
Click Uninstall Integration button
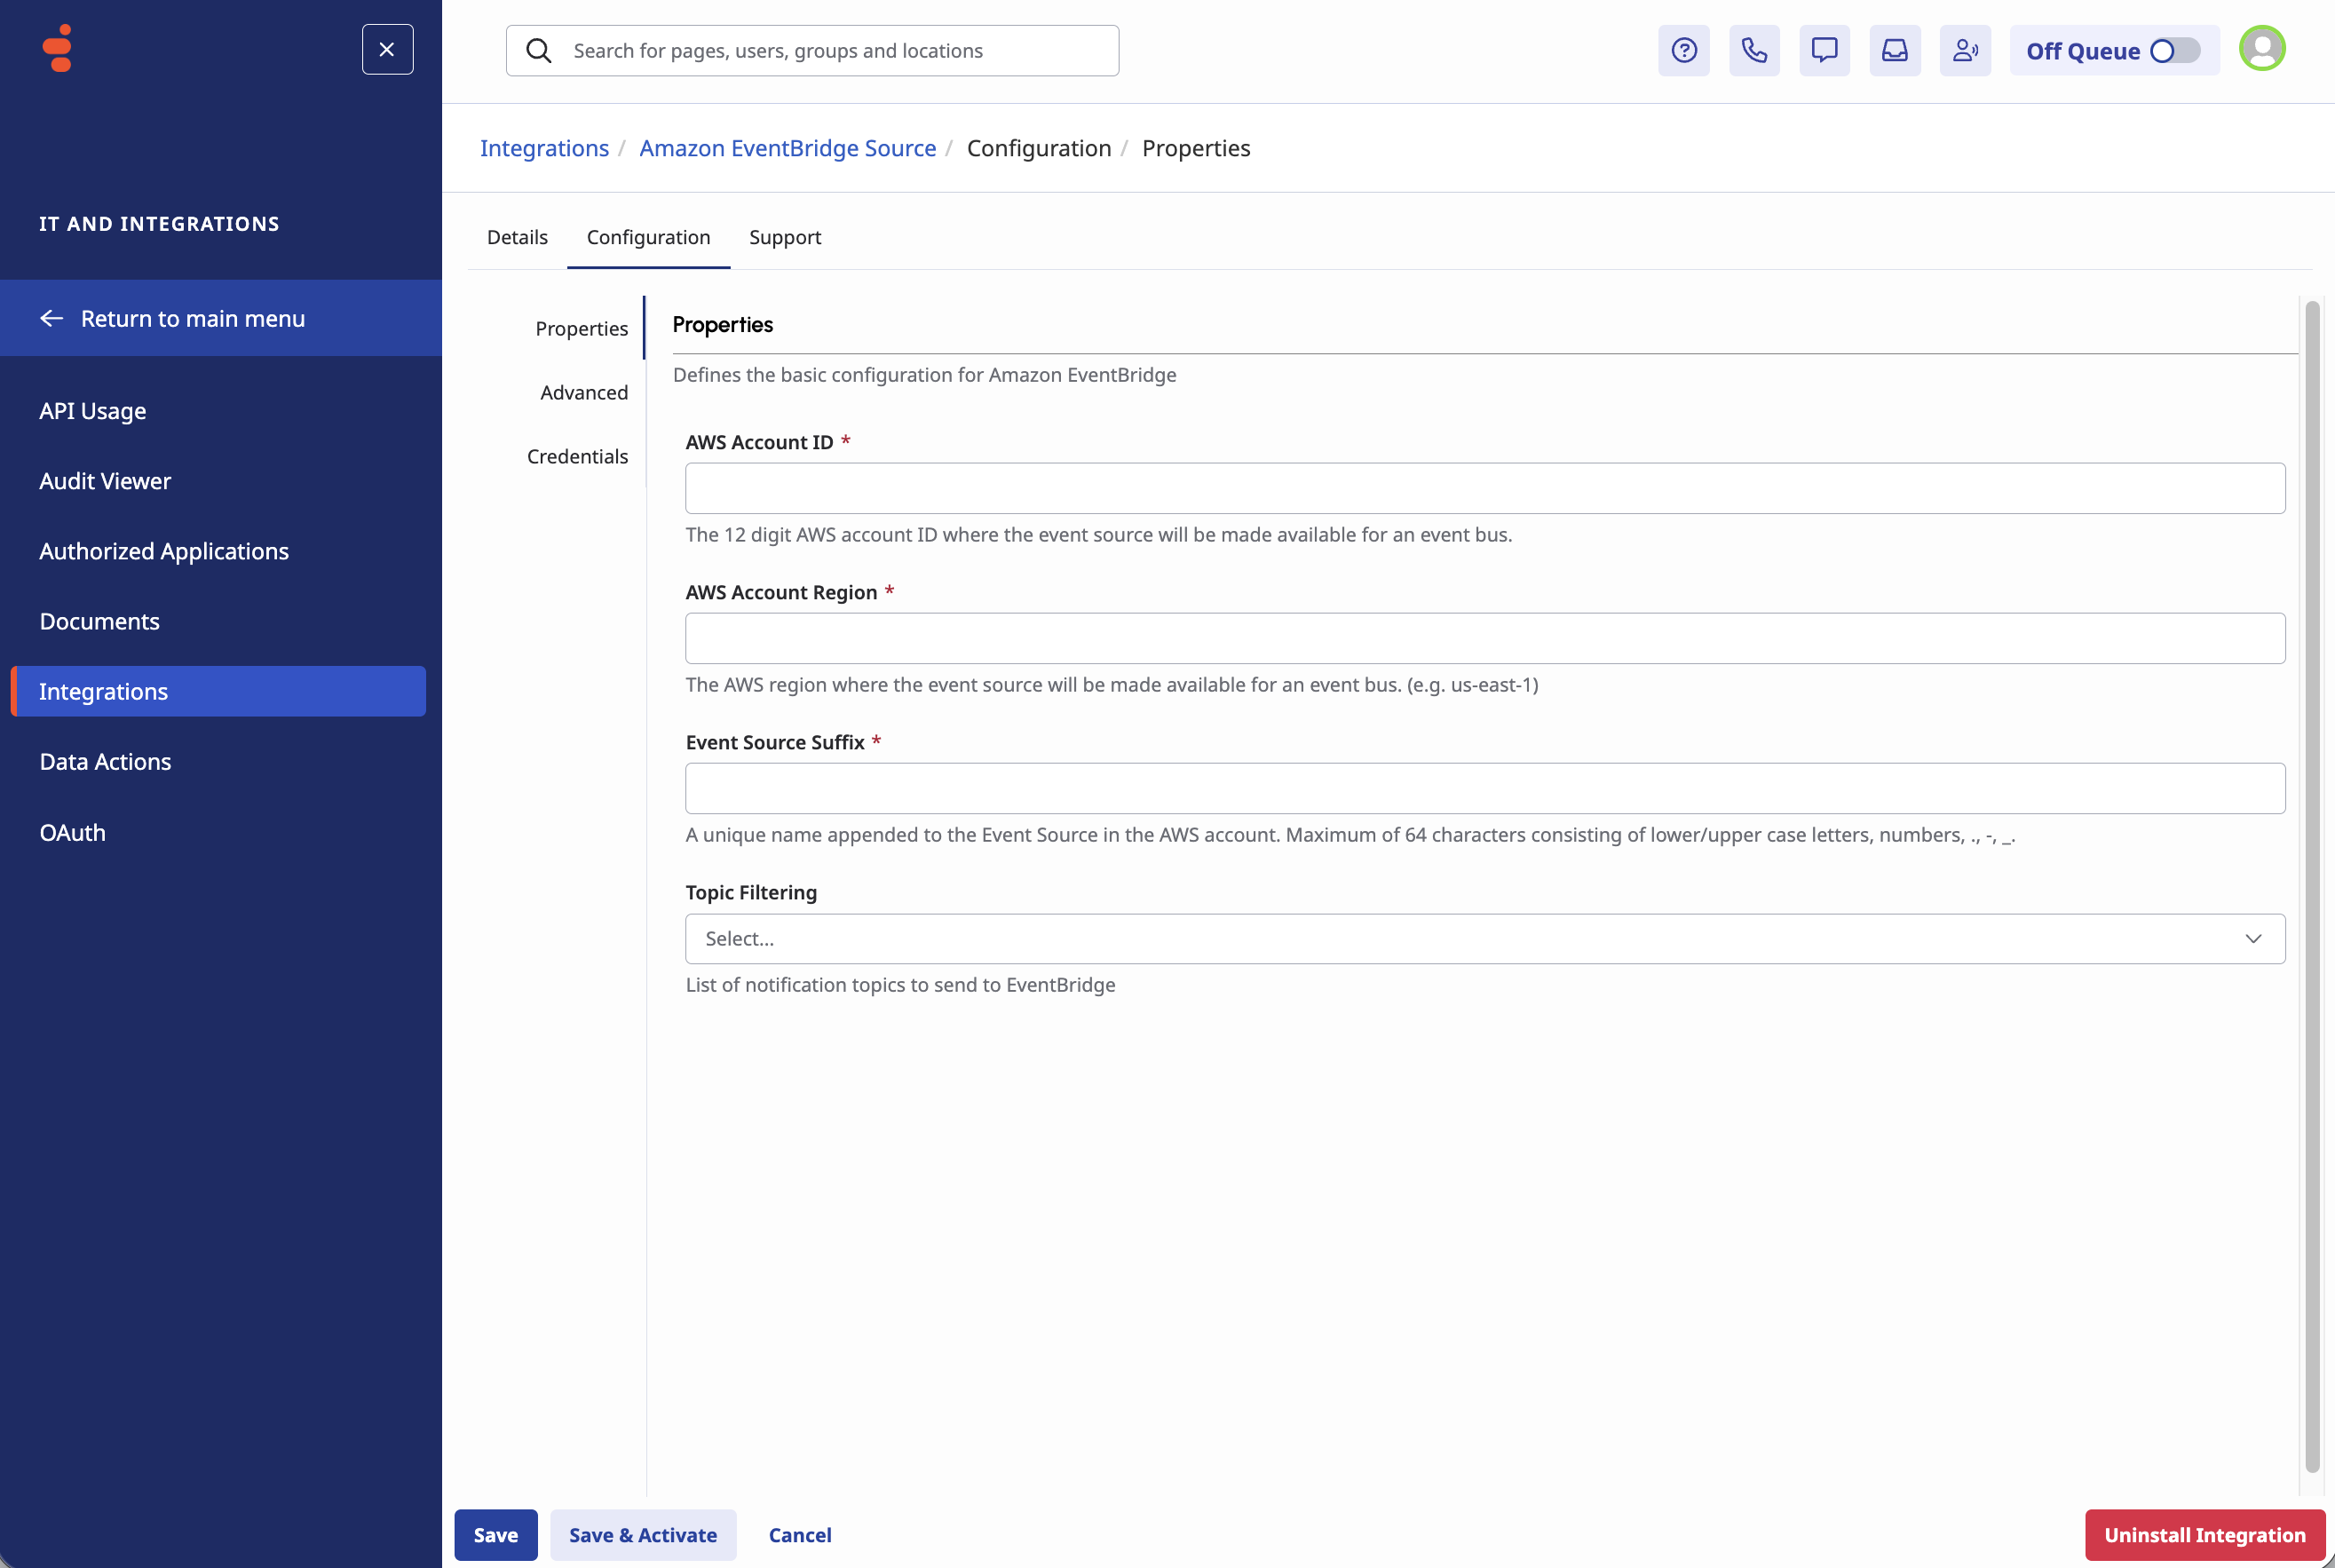click(x=2204, y=1534)
